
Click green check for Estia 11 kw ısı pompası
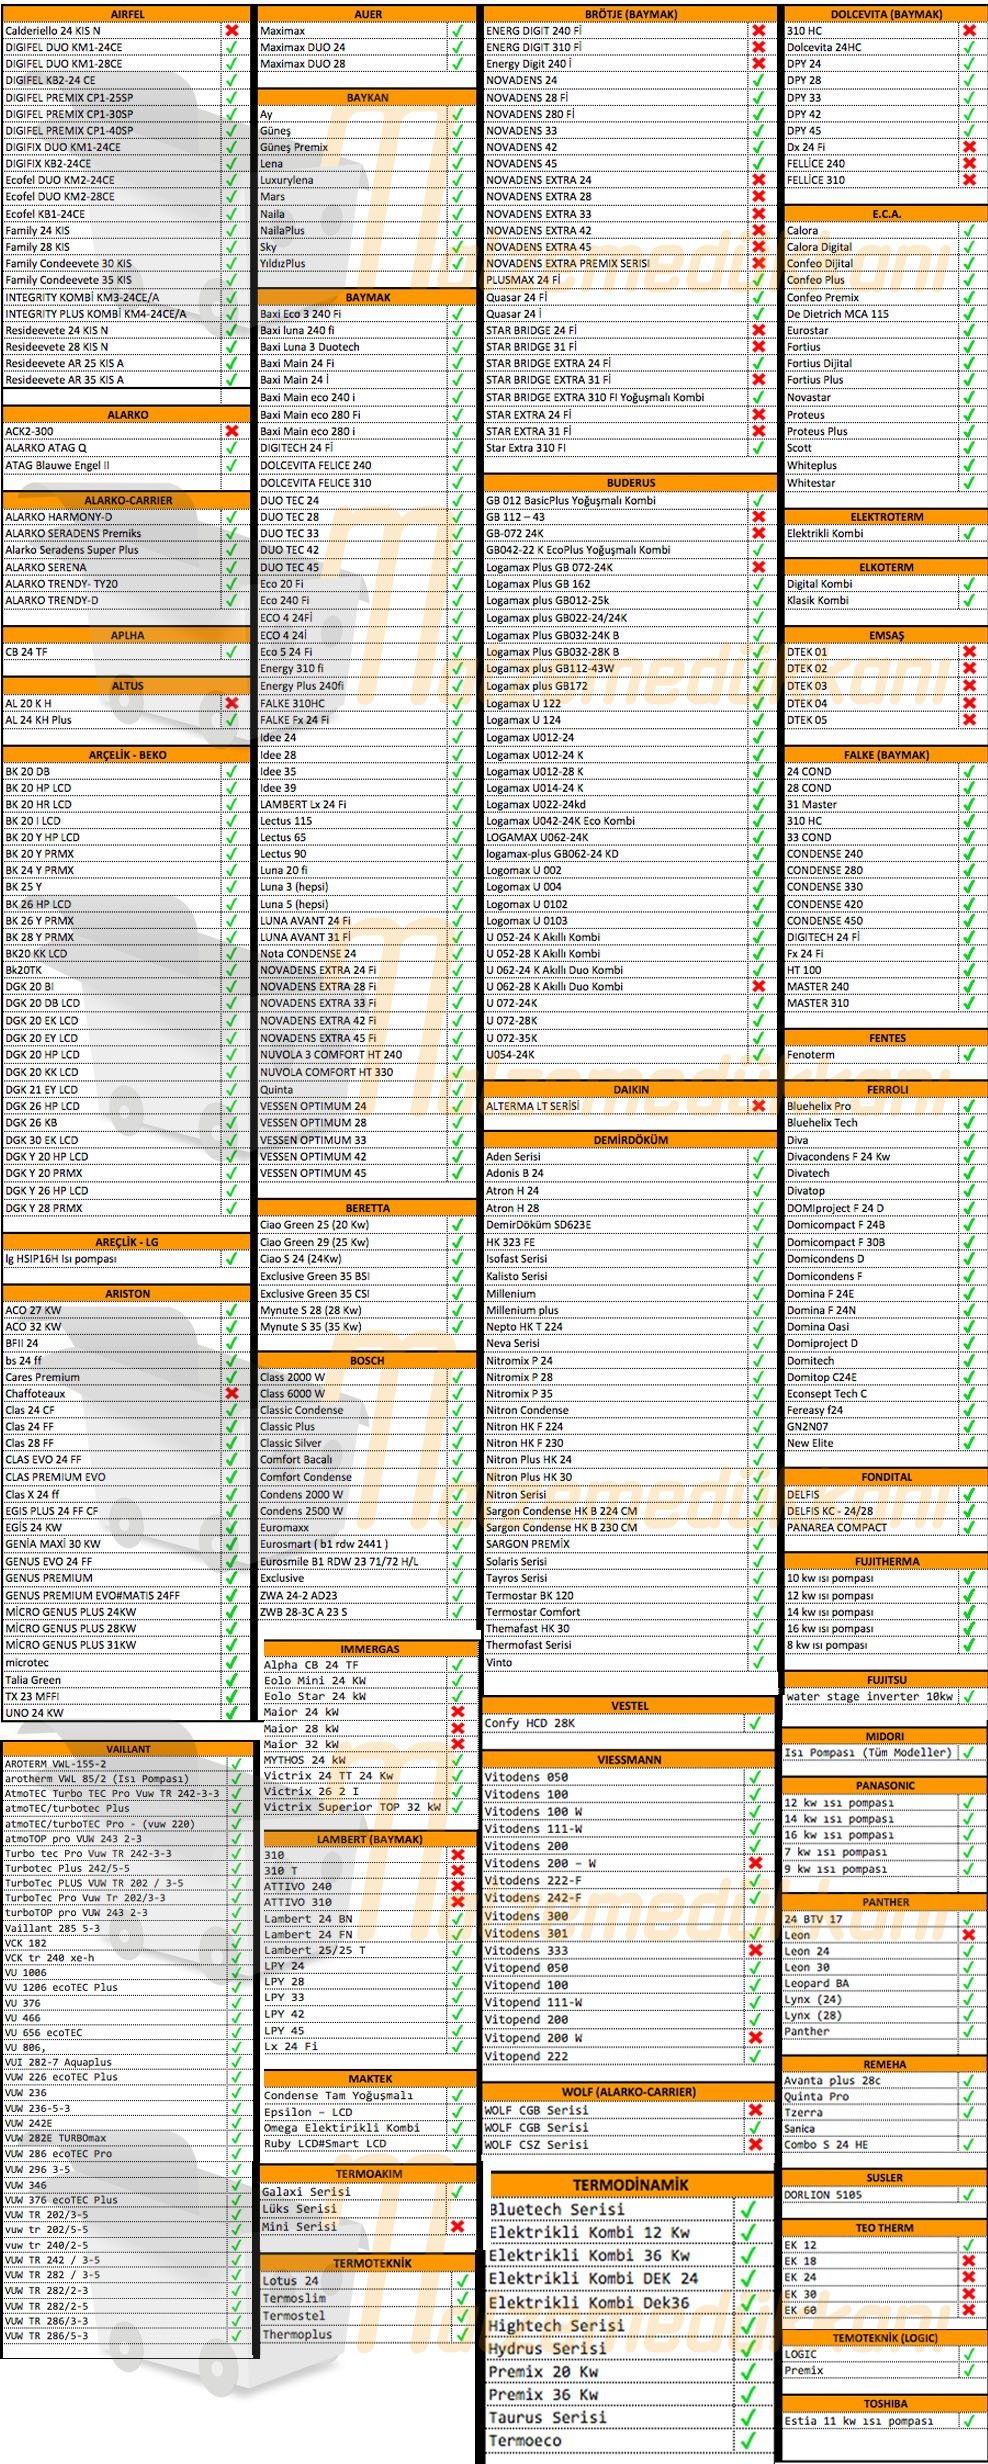(968, 2421)
